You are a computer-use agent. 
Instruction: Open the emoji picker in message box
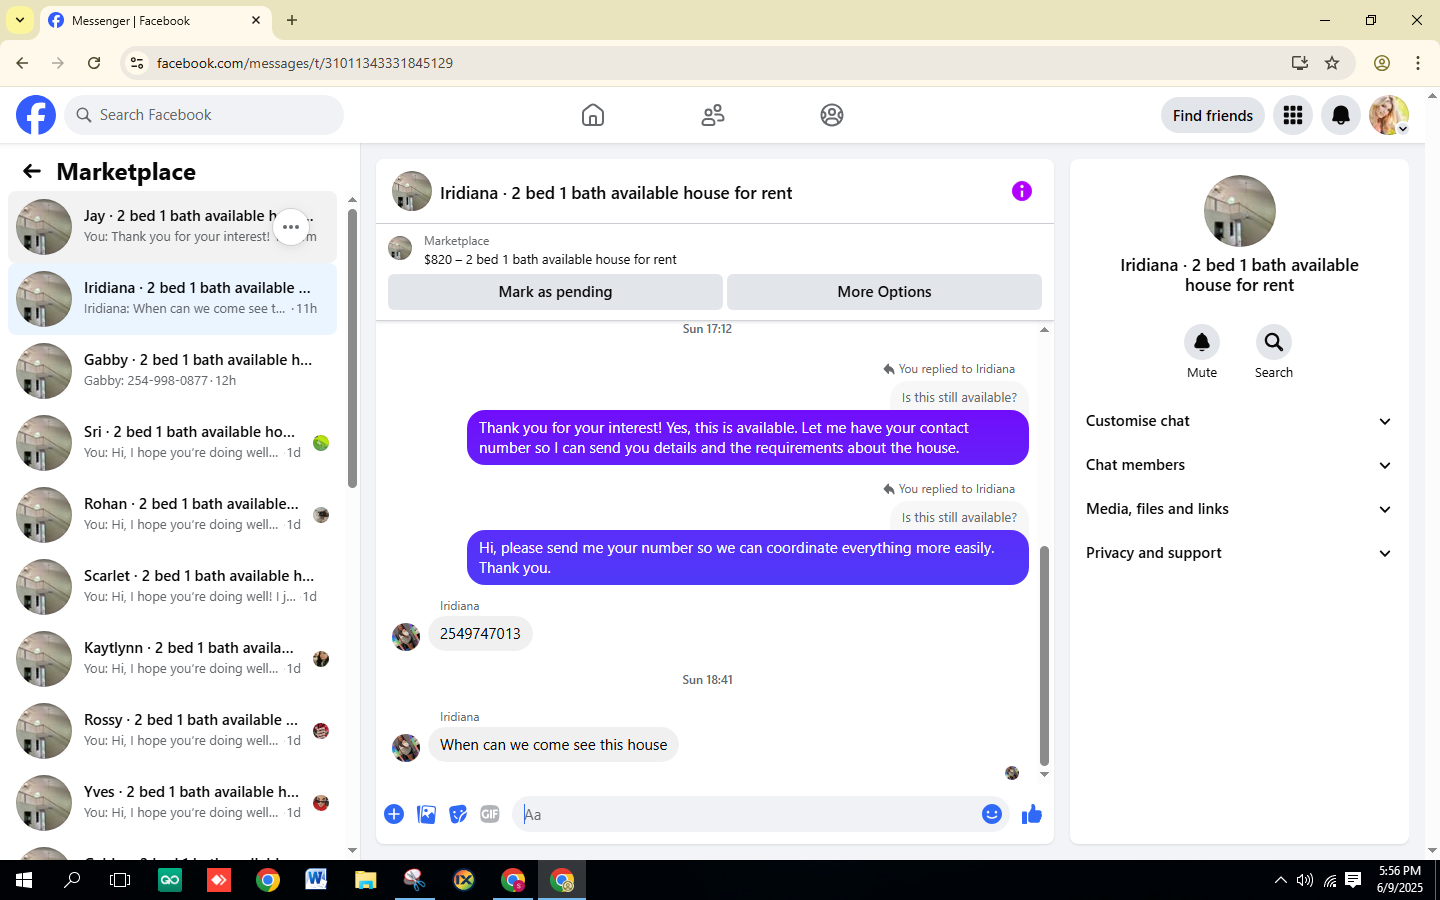(x=992, y=814)
